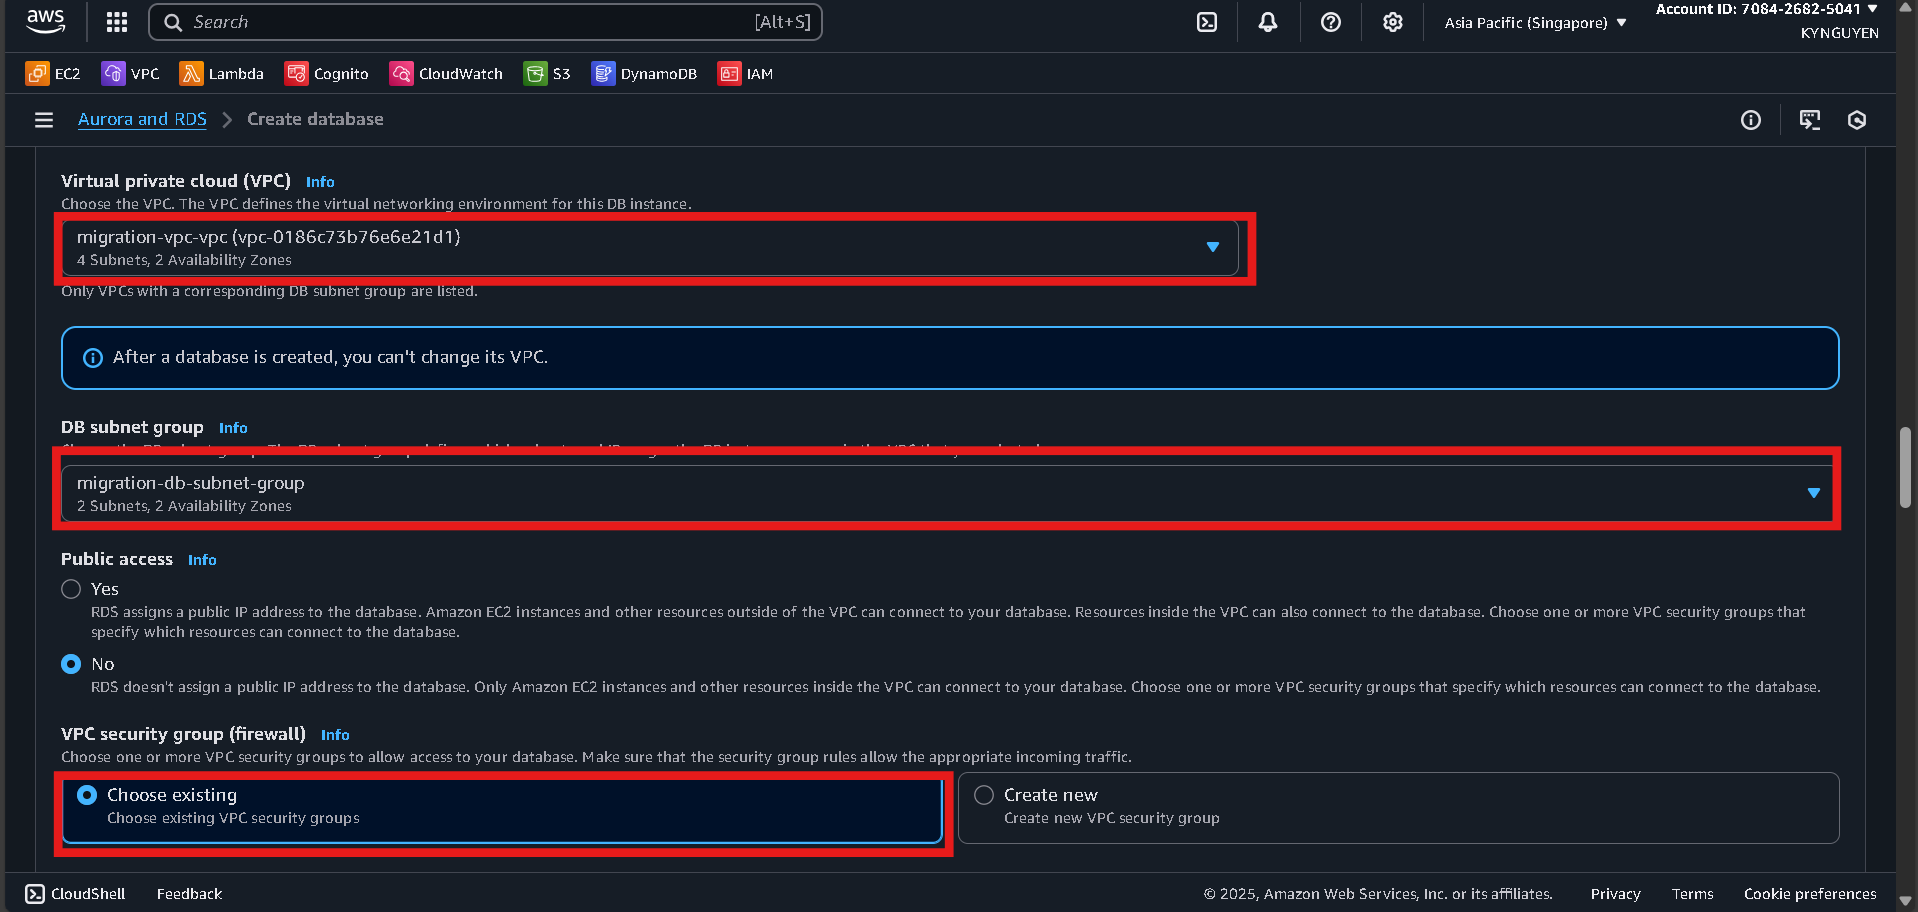Click the page vertical scrollbar thumb

[1905, 468]
